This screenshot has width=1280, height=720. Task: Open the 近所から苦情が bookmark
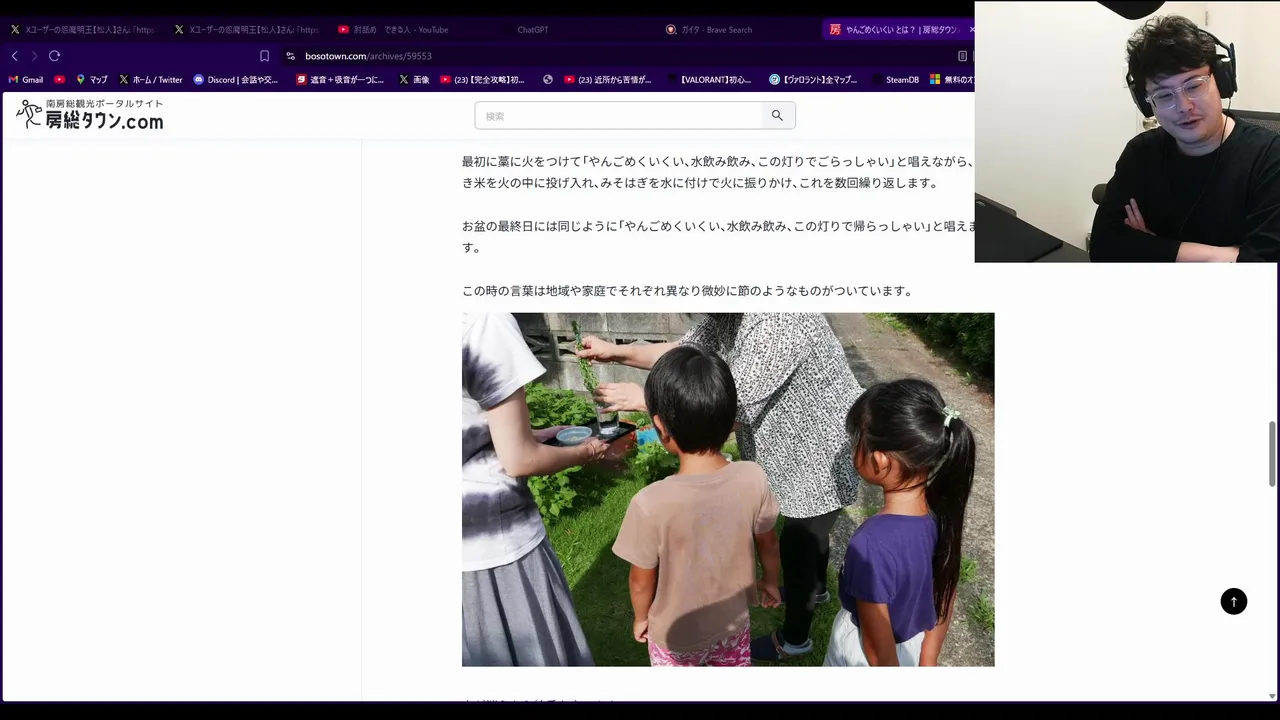tap(608, 79)
